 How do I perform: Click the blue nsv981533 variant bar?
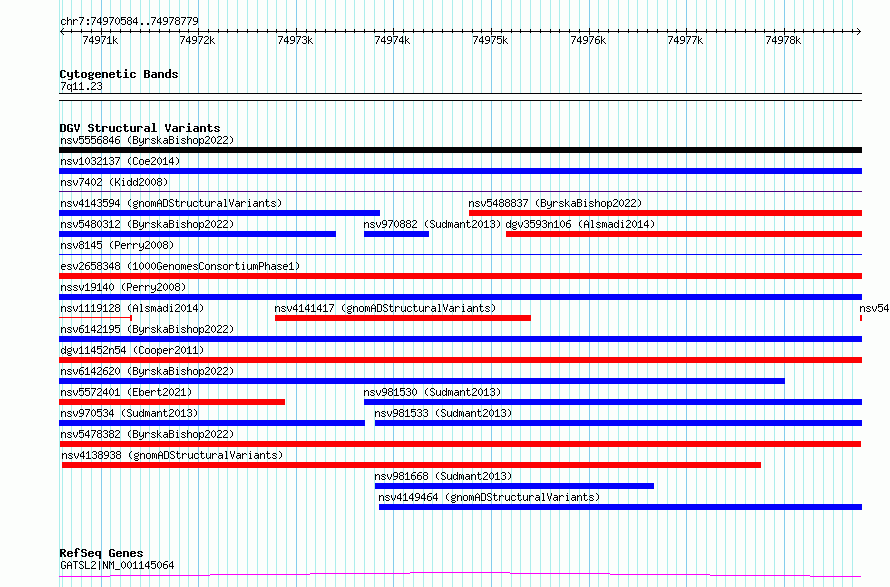(618, 423)
